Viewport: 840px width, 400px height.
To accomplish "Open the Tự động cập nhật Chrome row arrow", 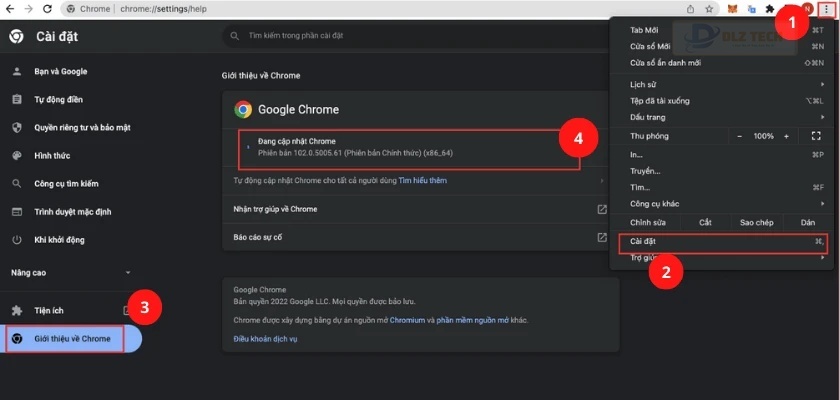I will (x=602, y=181).
